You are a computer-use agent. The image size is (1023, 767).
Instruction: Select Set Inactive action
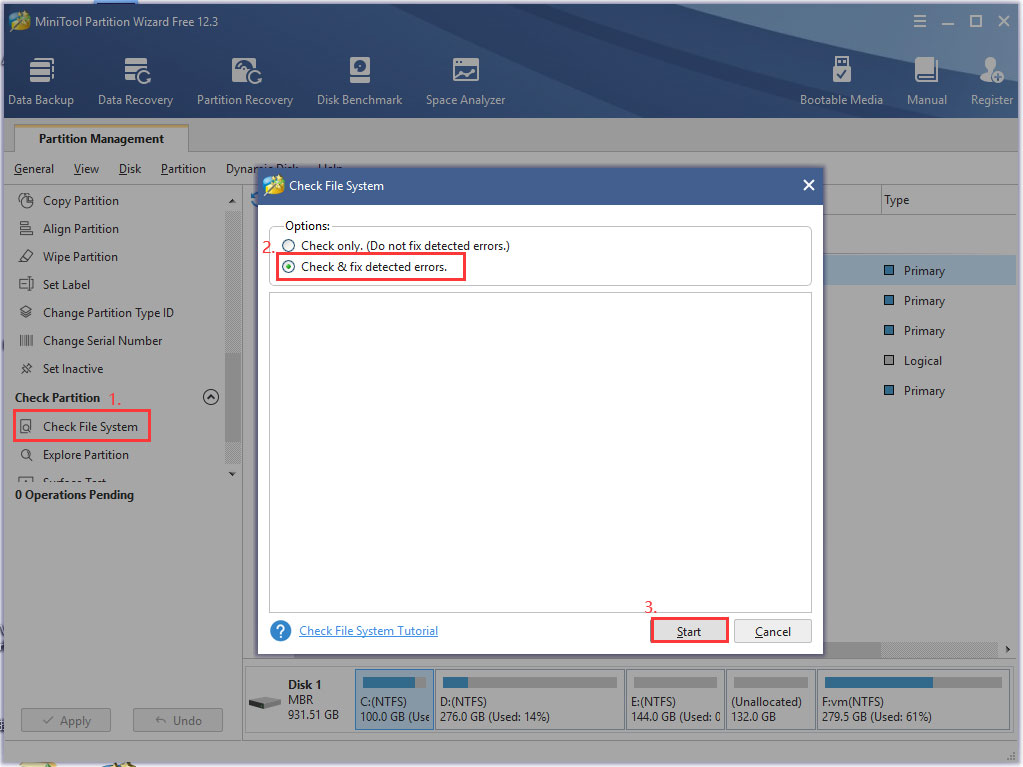click(x=73, y=369)
